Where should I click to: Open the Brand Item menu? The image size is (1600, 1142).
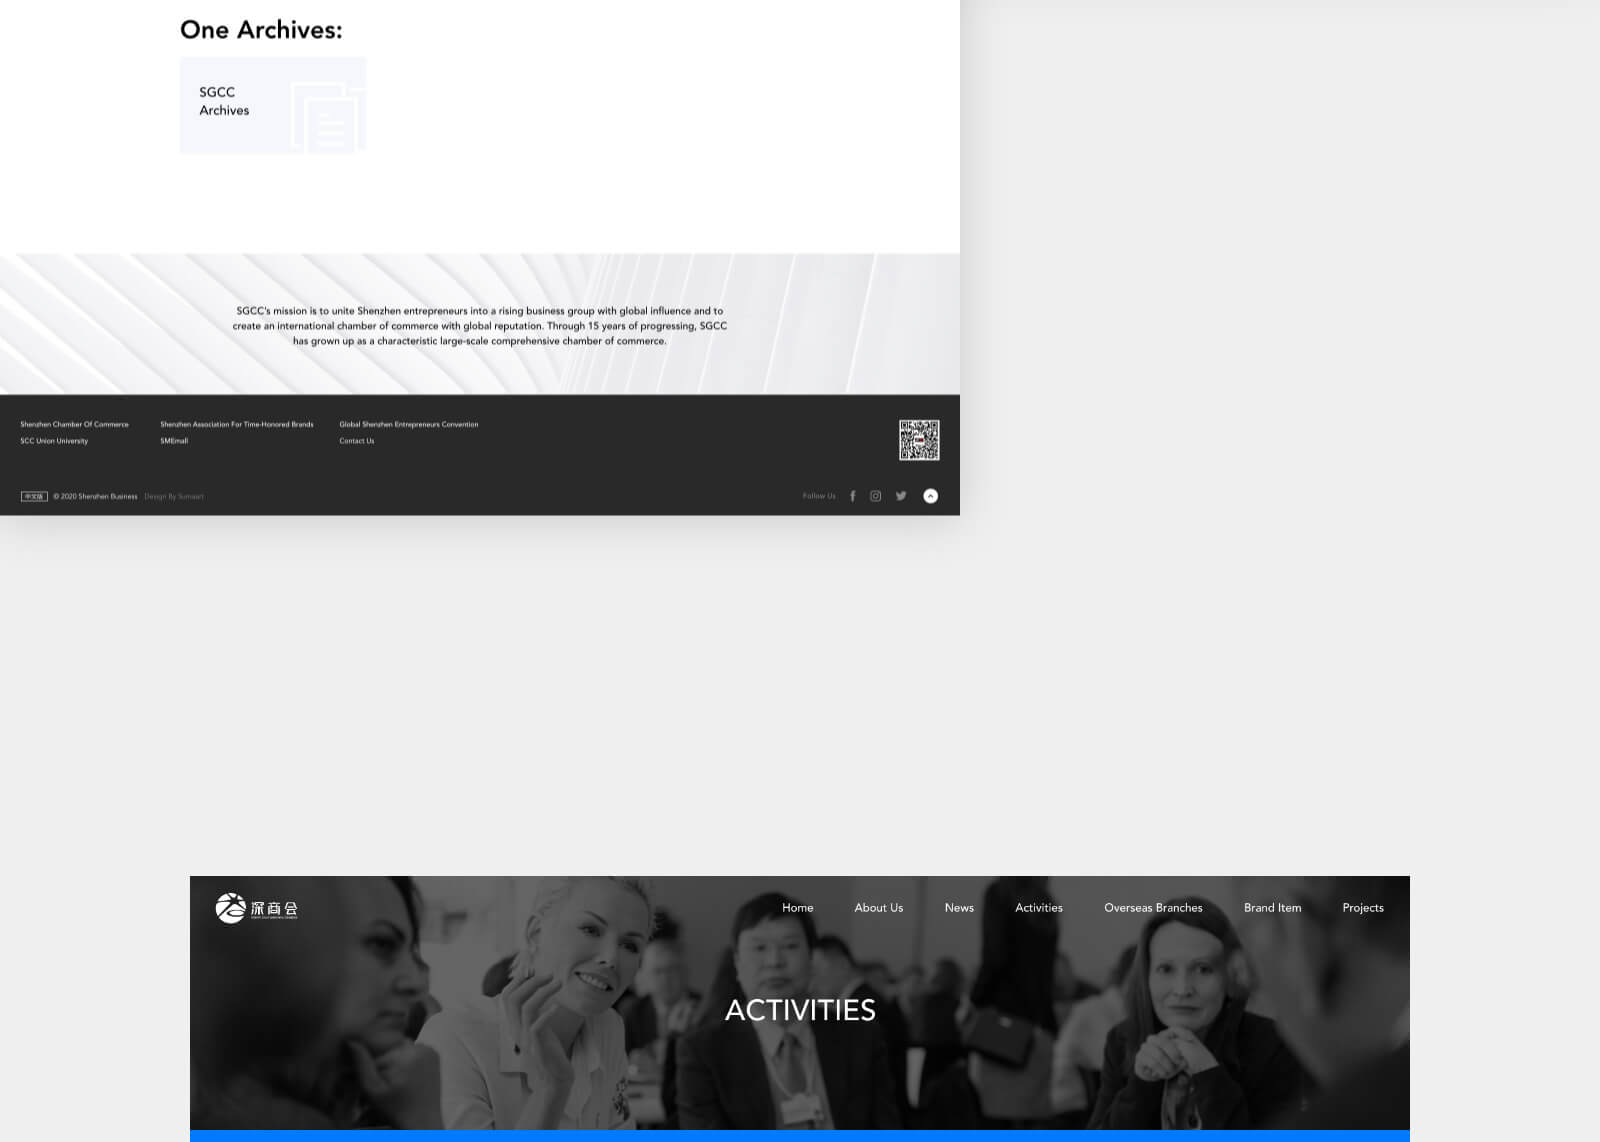pos(1272,908)
